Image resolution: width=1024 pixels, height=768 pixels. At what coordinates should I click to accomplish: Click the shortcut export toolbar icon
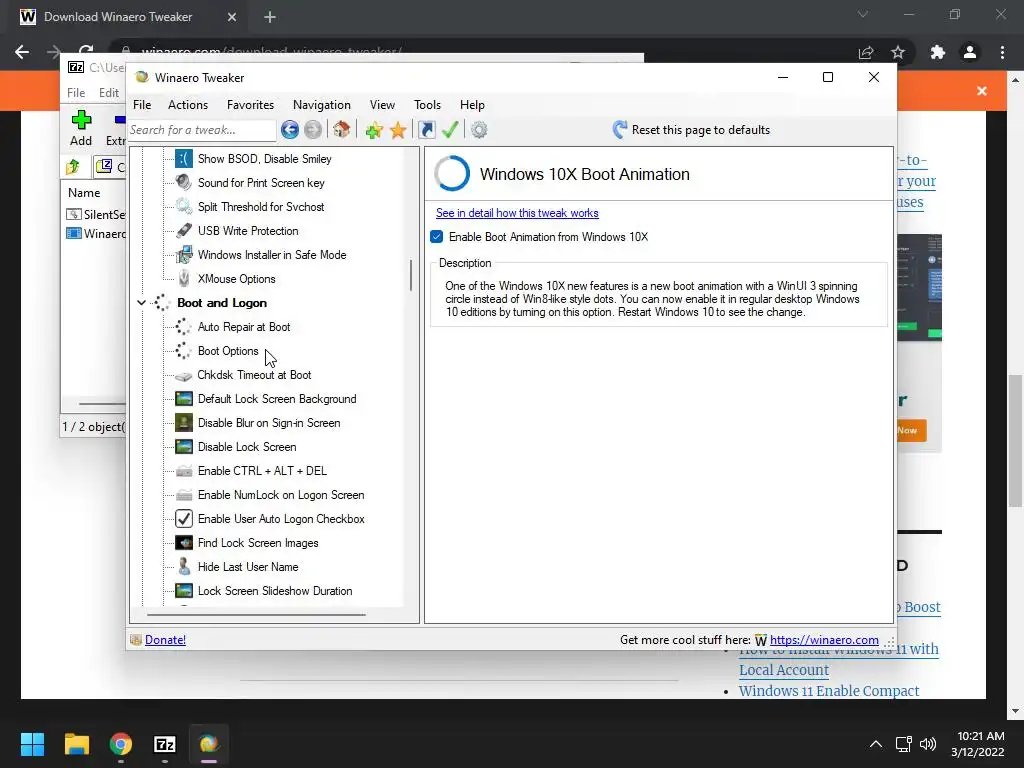click(426, 130)
